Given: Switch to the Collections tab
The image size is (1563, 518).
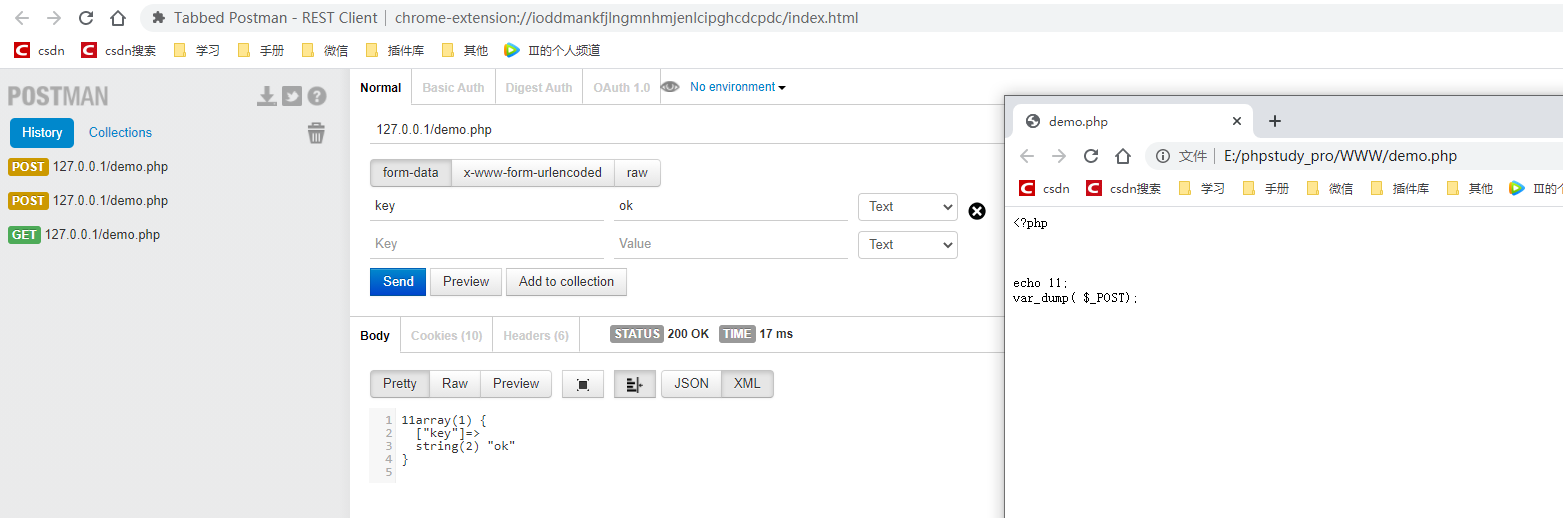Looking at the screenshot, I should [120, 132].
